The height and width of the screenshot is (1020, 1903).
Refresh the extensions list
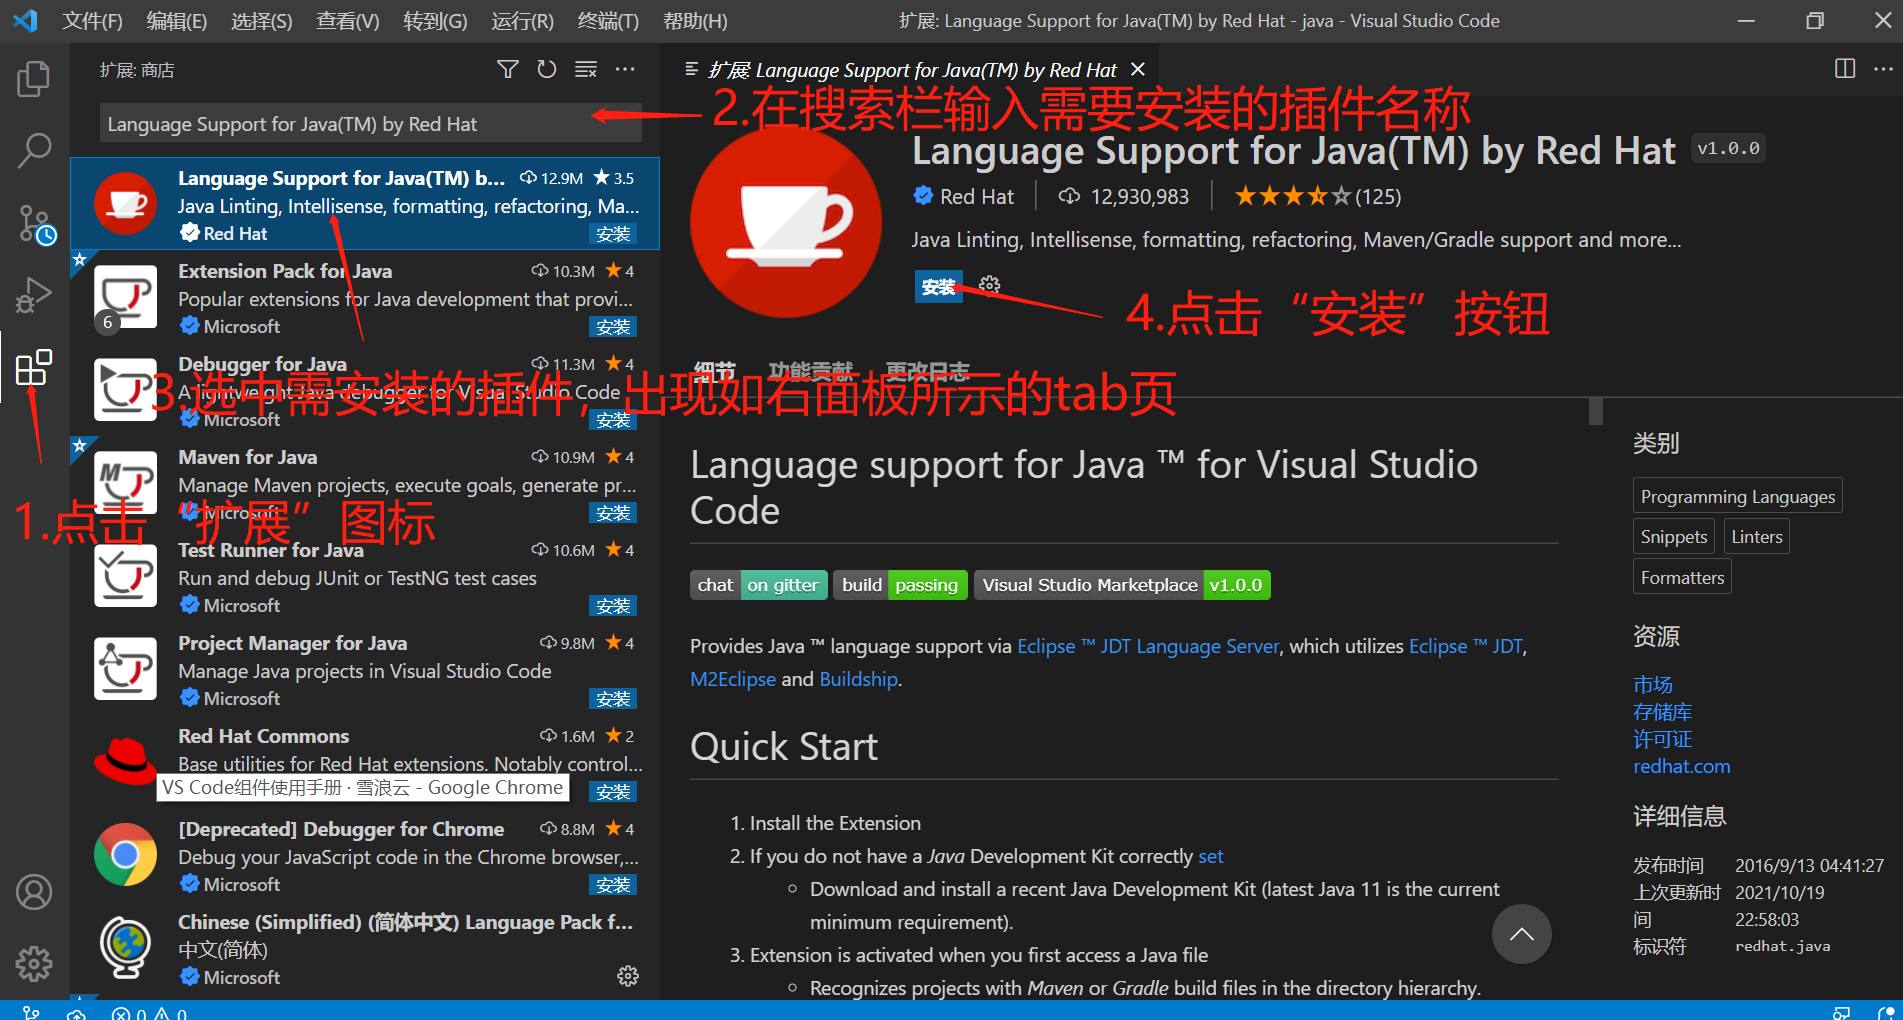pos(546,69)
